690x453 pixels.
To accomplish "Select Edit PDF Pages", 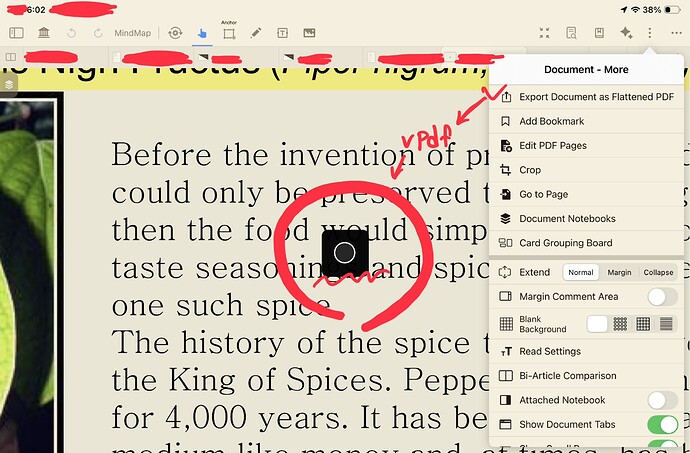I will (552, 146).
